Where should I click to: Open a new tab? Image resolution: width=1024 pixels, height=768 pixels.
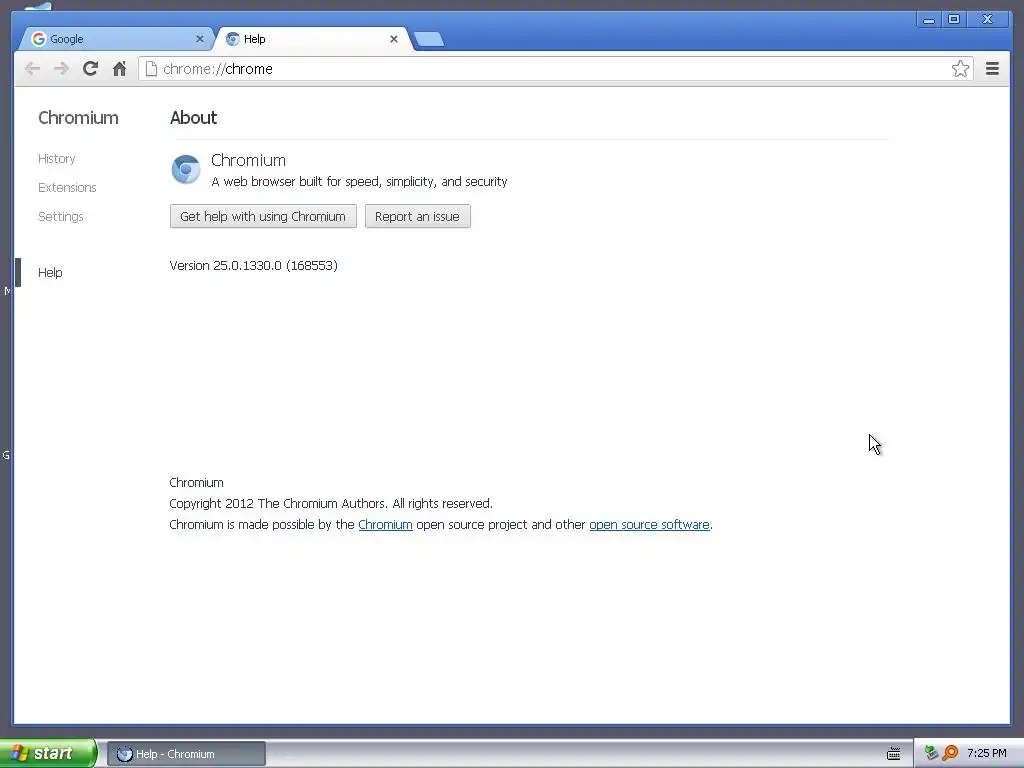point(429,40)
